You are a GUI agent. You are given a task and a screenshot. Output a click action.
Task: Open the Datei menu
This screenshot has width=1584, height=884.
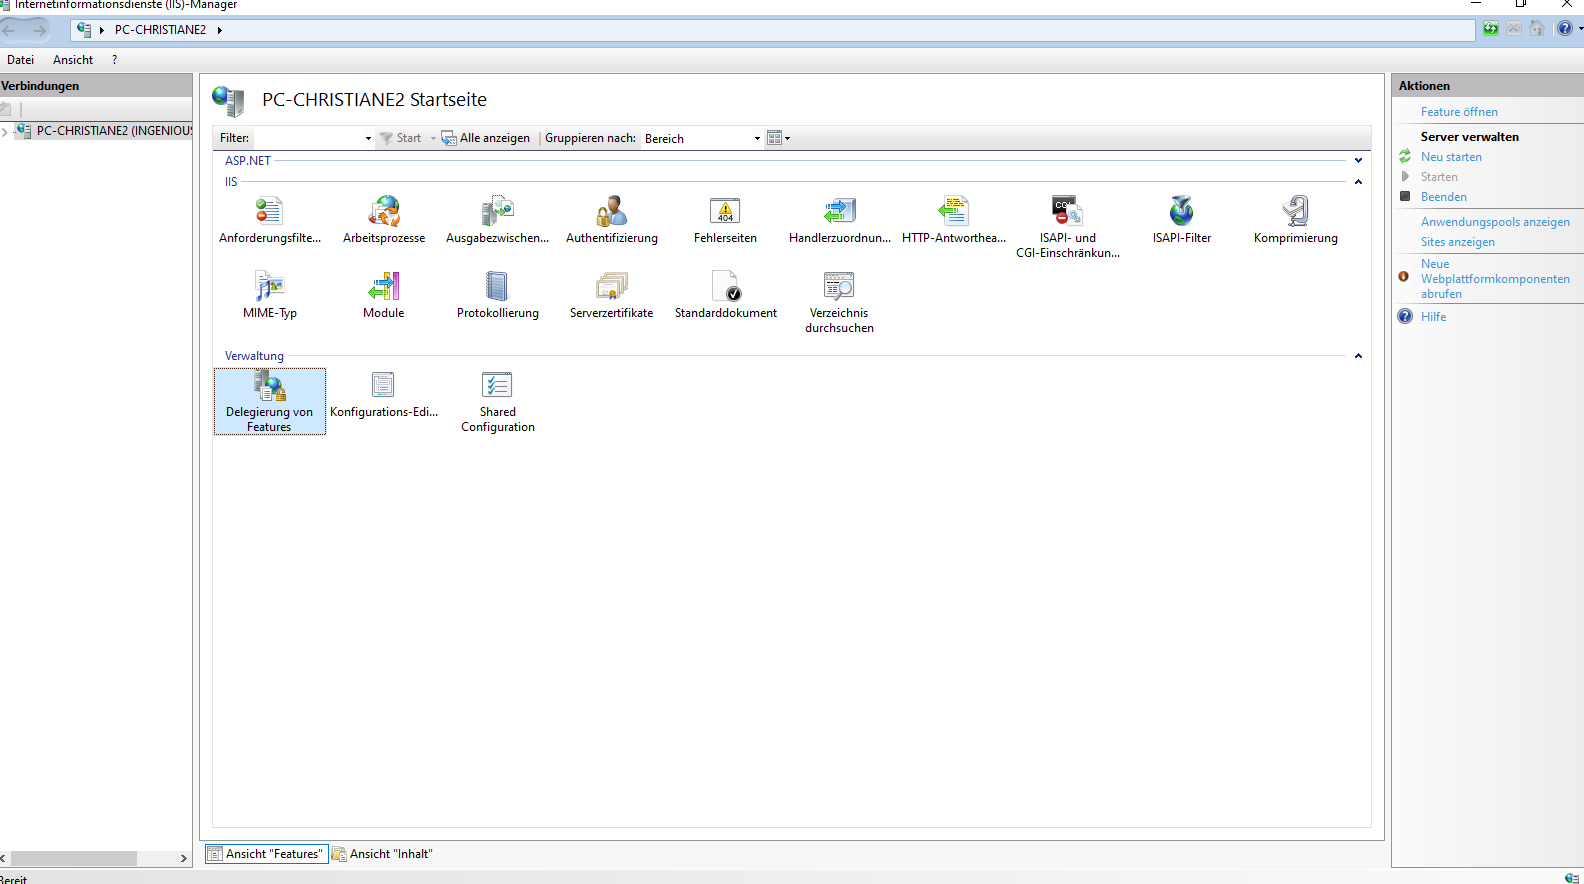click(20, 60)
